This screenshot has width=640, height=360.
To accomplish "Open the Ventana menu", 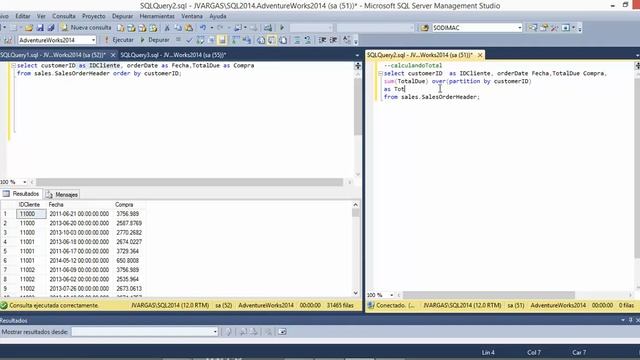I will click(x=192, y=16).
